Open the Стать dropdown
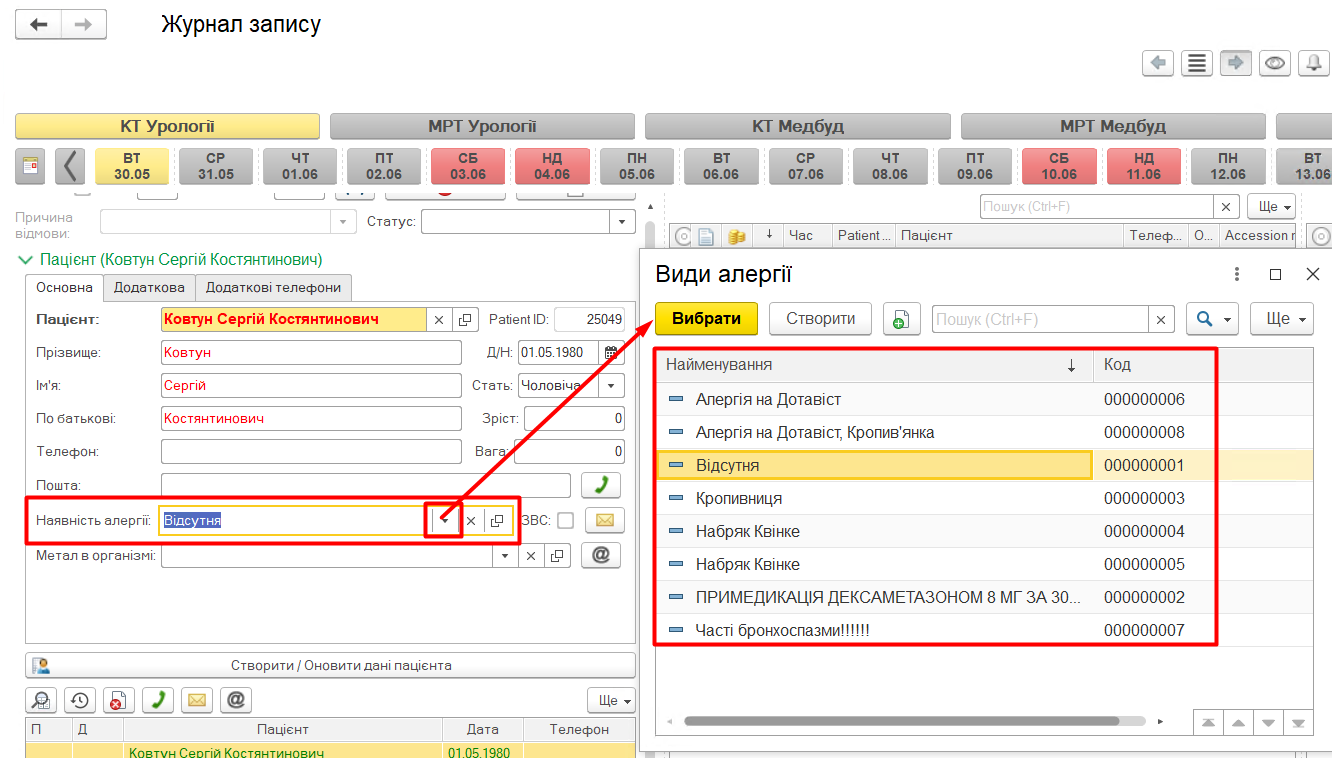 pos(612,386)
